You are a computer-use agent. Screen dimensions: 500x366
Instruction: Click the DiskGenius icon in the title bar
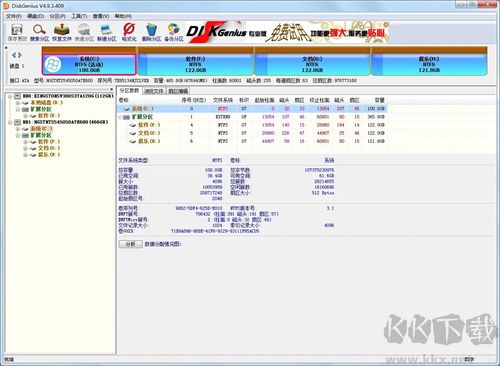pos(6,6)
